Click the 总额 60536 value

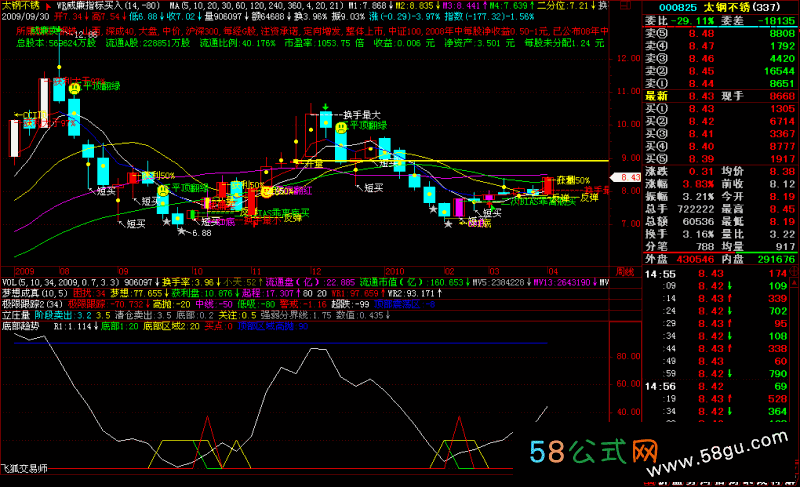pyautogui.click(x=698, y=221)
